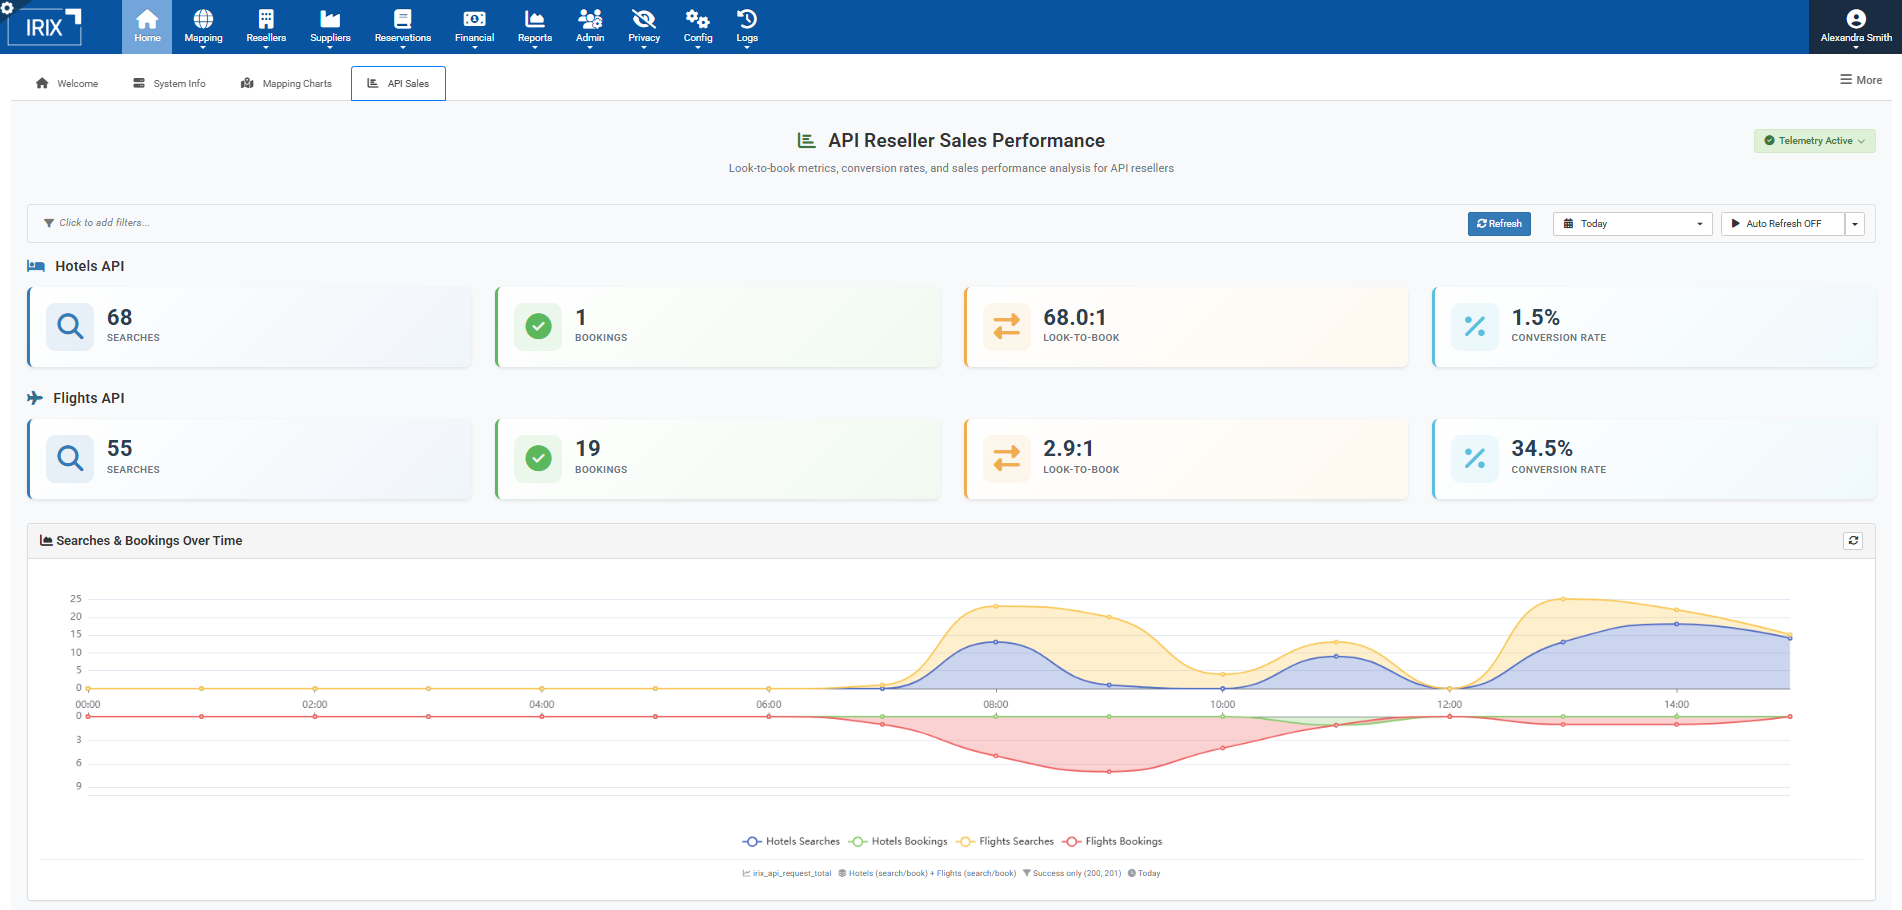Toggle Auto Refresh OFF button
Viewport: 1902px width, 910px height.
pos(1781,223)
